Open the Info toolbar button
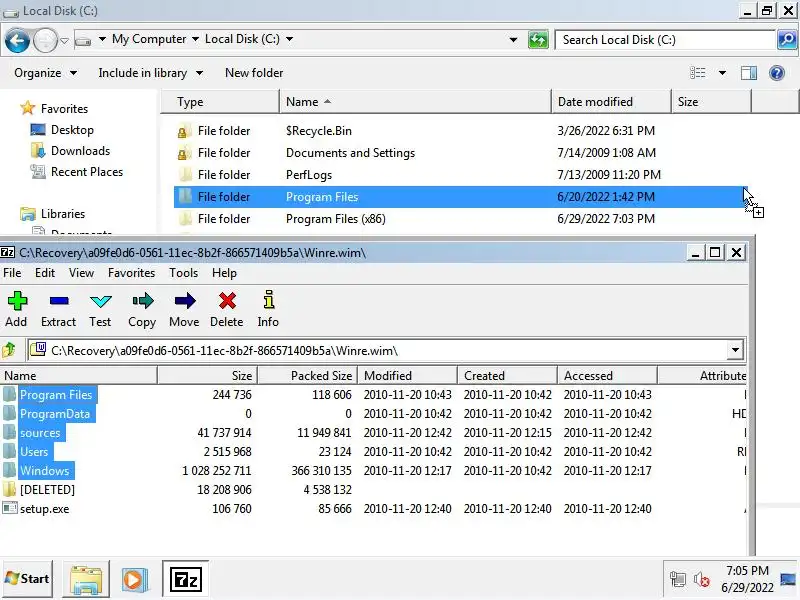 click(268, 309)
